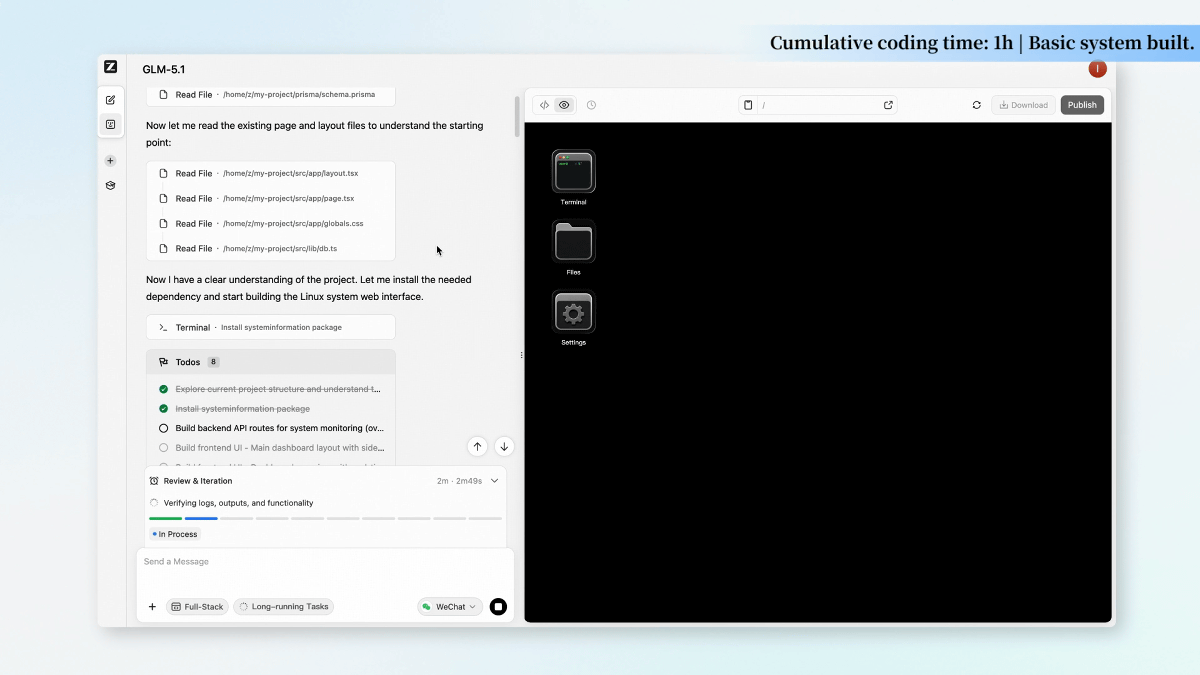The height and width of the screenshot is (675, 1200).
Task: Click the plus icon in left sidebar
Action: (x=110, y=161)
